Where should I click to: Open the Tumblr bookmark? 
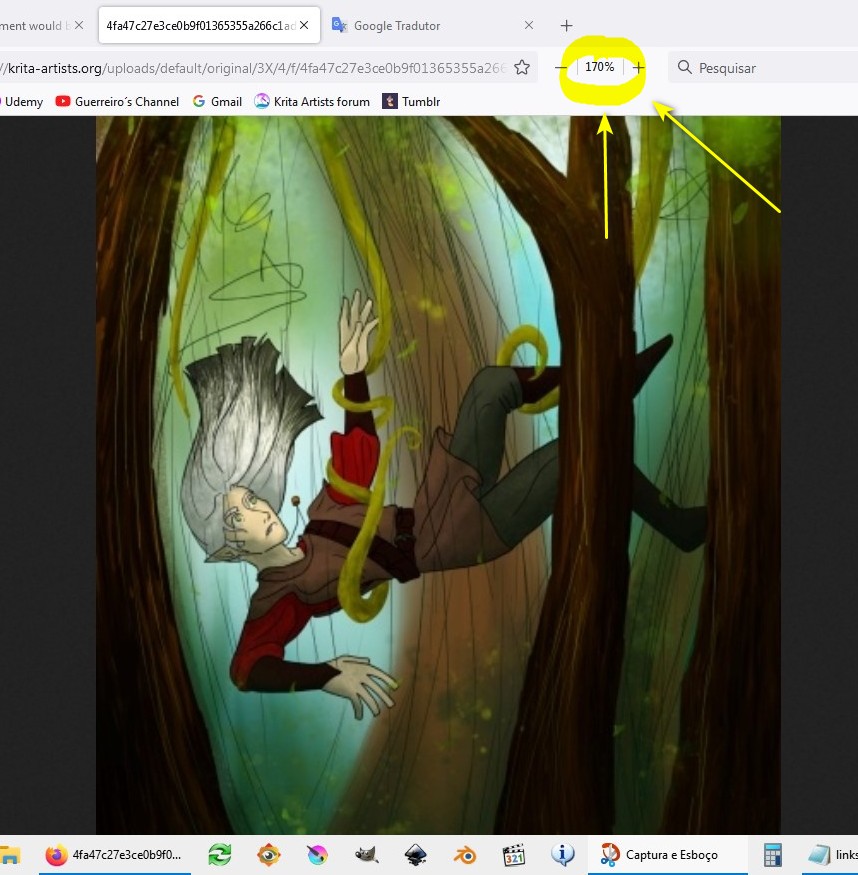(411, 102)
